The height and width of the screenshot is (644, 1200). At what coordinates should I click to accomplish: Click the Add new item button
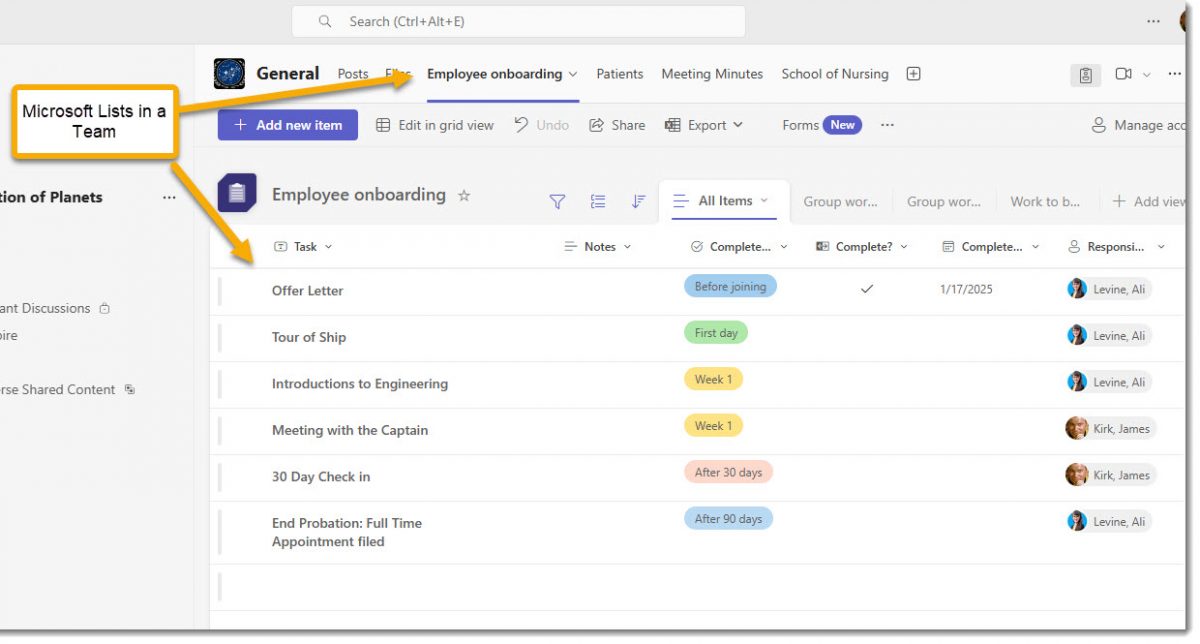[x=287, y=124]
